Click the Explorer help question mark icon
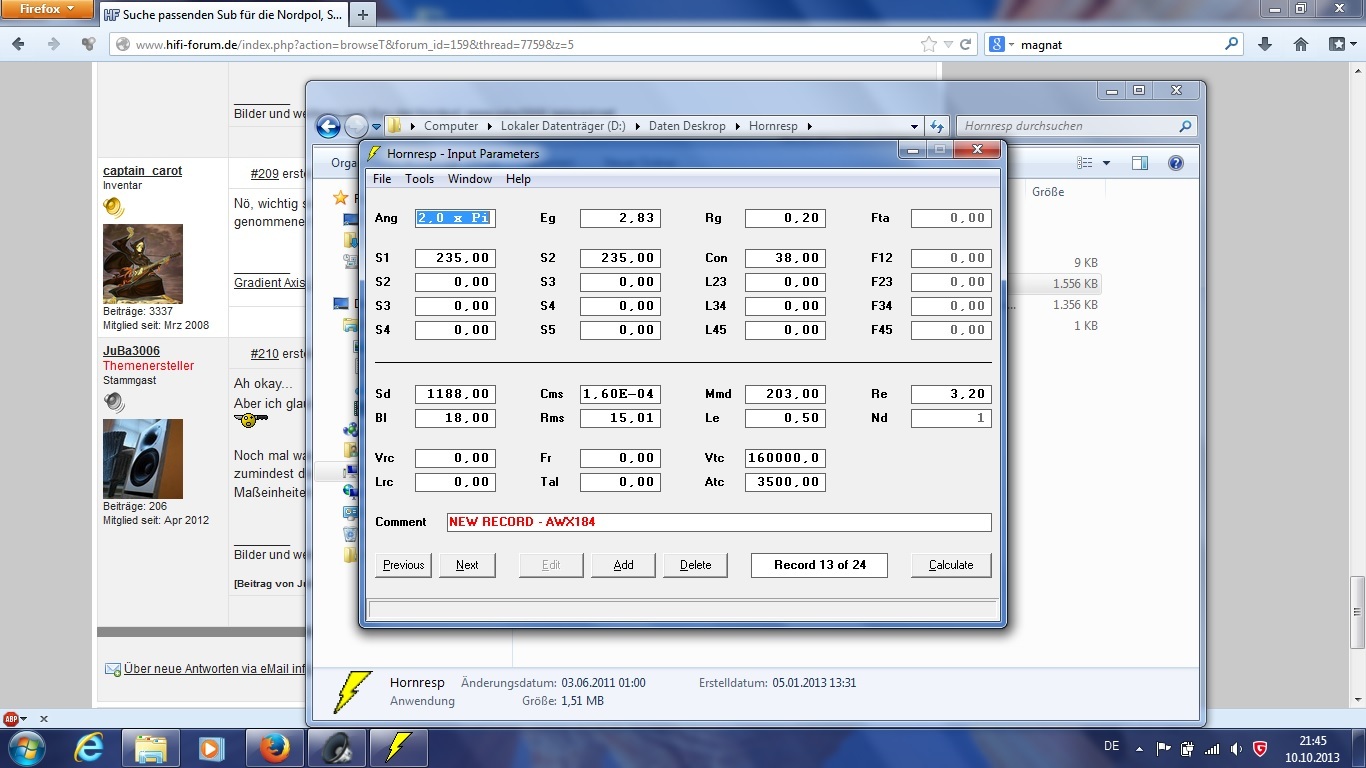The image size is (1366, 768). click(x=1176, y=163)
